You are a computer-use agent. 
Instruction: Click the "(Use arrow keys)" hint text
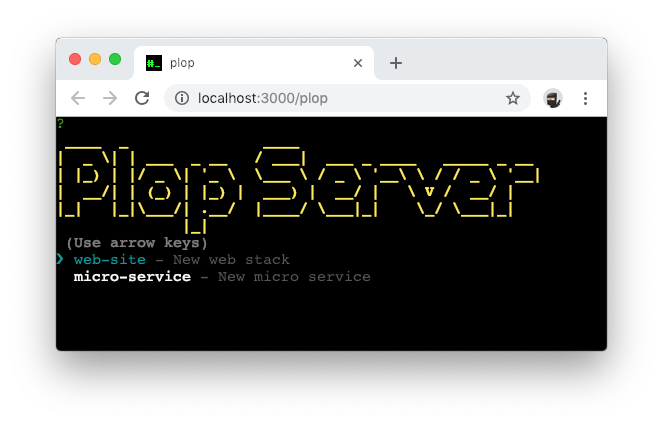click(x=137, y=243)
